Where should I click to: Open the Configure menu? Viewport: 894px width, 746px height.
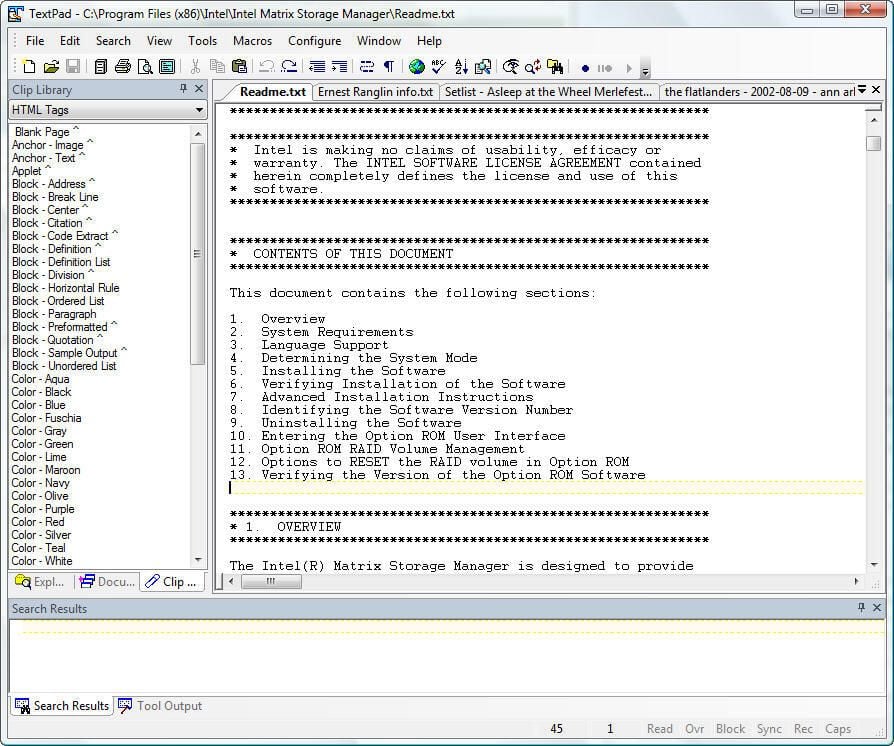click(314, 41)
